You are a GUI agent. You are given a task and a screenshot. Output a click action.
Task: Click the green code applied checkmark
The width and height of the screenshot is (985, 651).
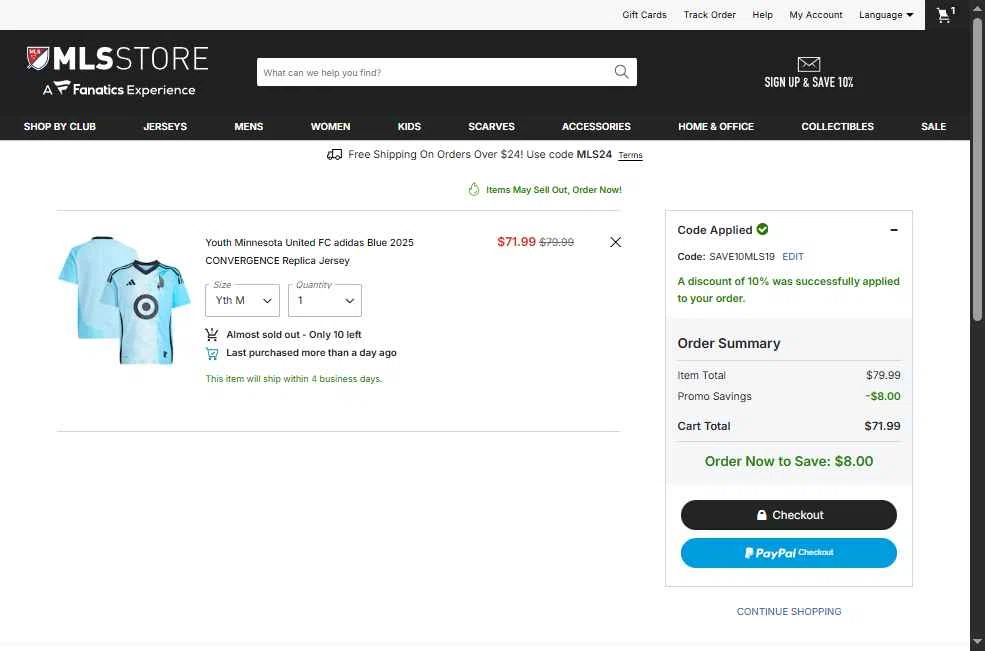[x=763, y=229]
